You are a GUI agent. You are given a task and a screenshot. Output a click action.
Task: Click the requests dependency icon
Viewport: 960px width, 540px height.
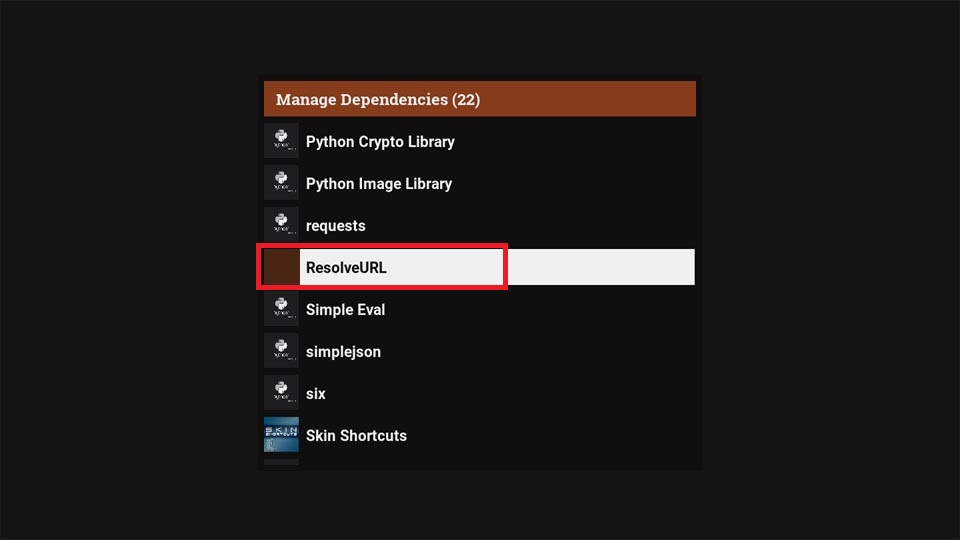(281, 225)
